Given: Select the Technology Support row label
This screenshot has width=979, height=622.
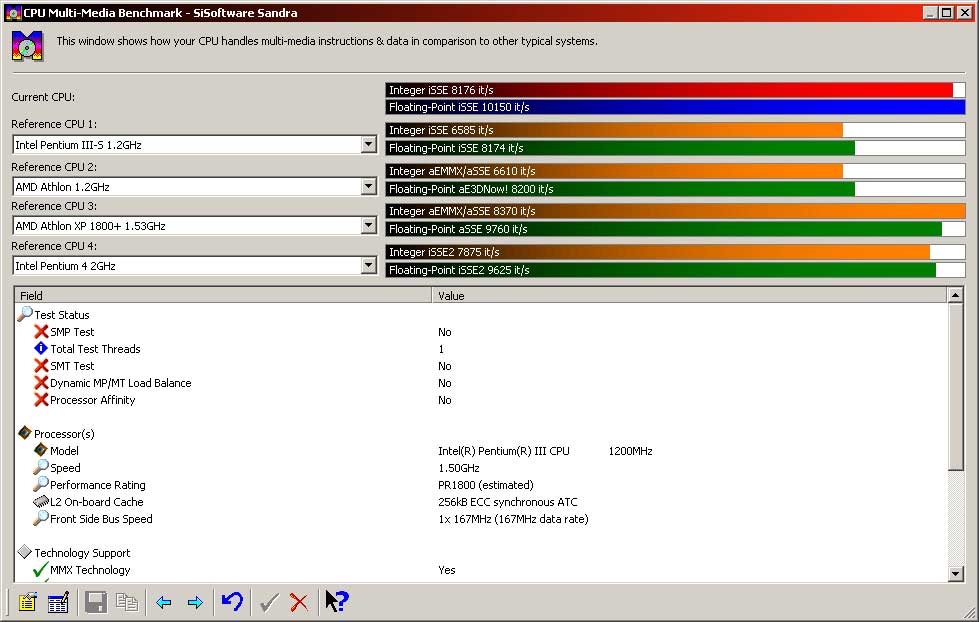Looking at the screenshot, I should coord(82,553).
